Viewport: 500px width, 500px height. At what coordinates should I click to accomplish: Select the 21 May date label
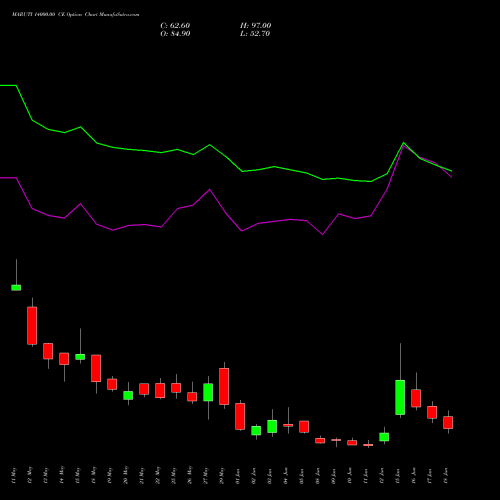click(x=142, y=476)
